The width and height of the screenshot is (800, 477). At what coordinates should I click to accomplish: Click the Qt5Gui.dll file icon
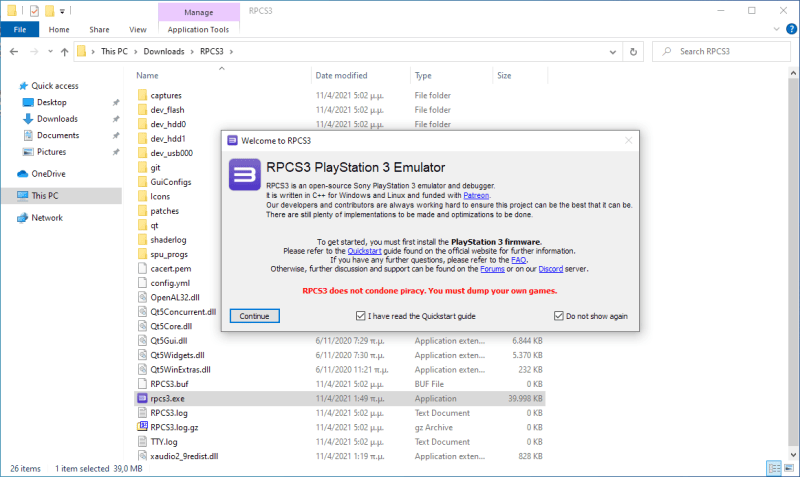[142, 340]
